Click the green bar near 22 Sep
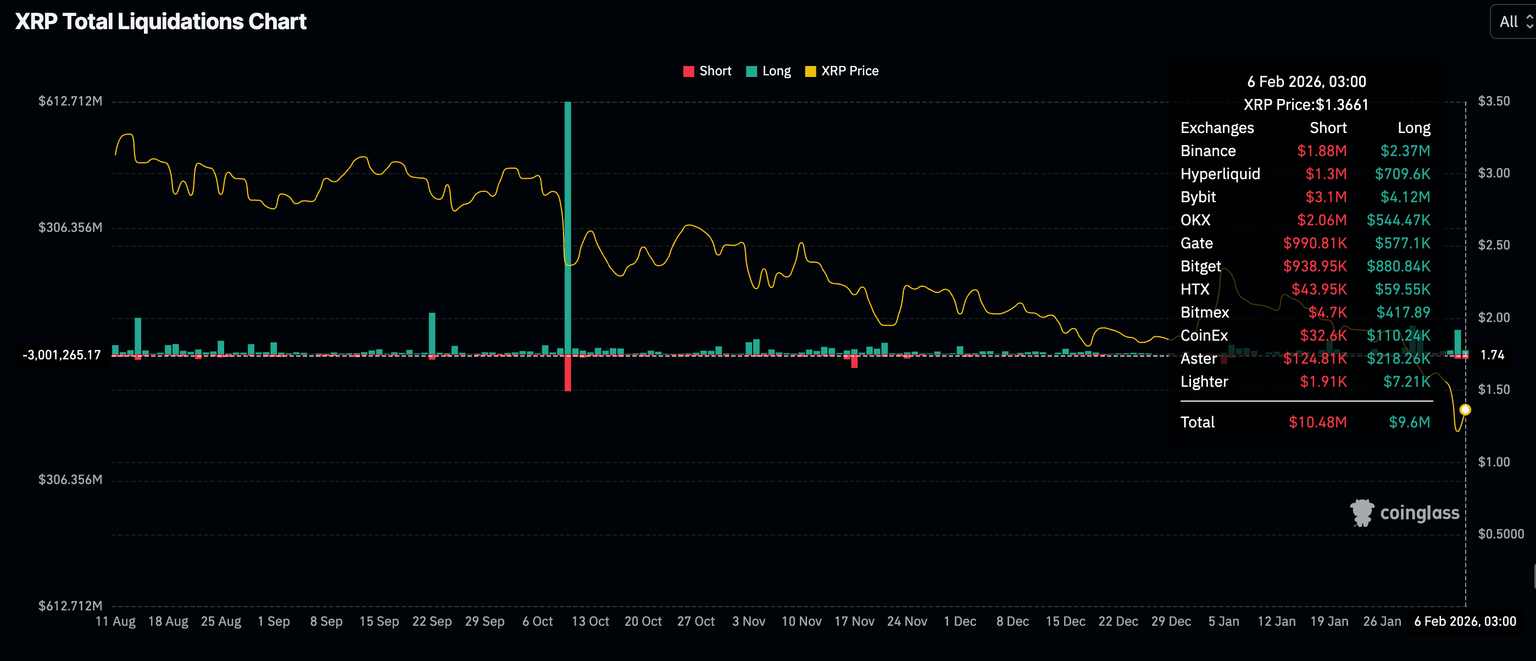This screenshot has height=661, width=1536. pos(432,333)
